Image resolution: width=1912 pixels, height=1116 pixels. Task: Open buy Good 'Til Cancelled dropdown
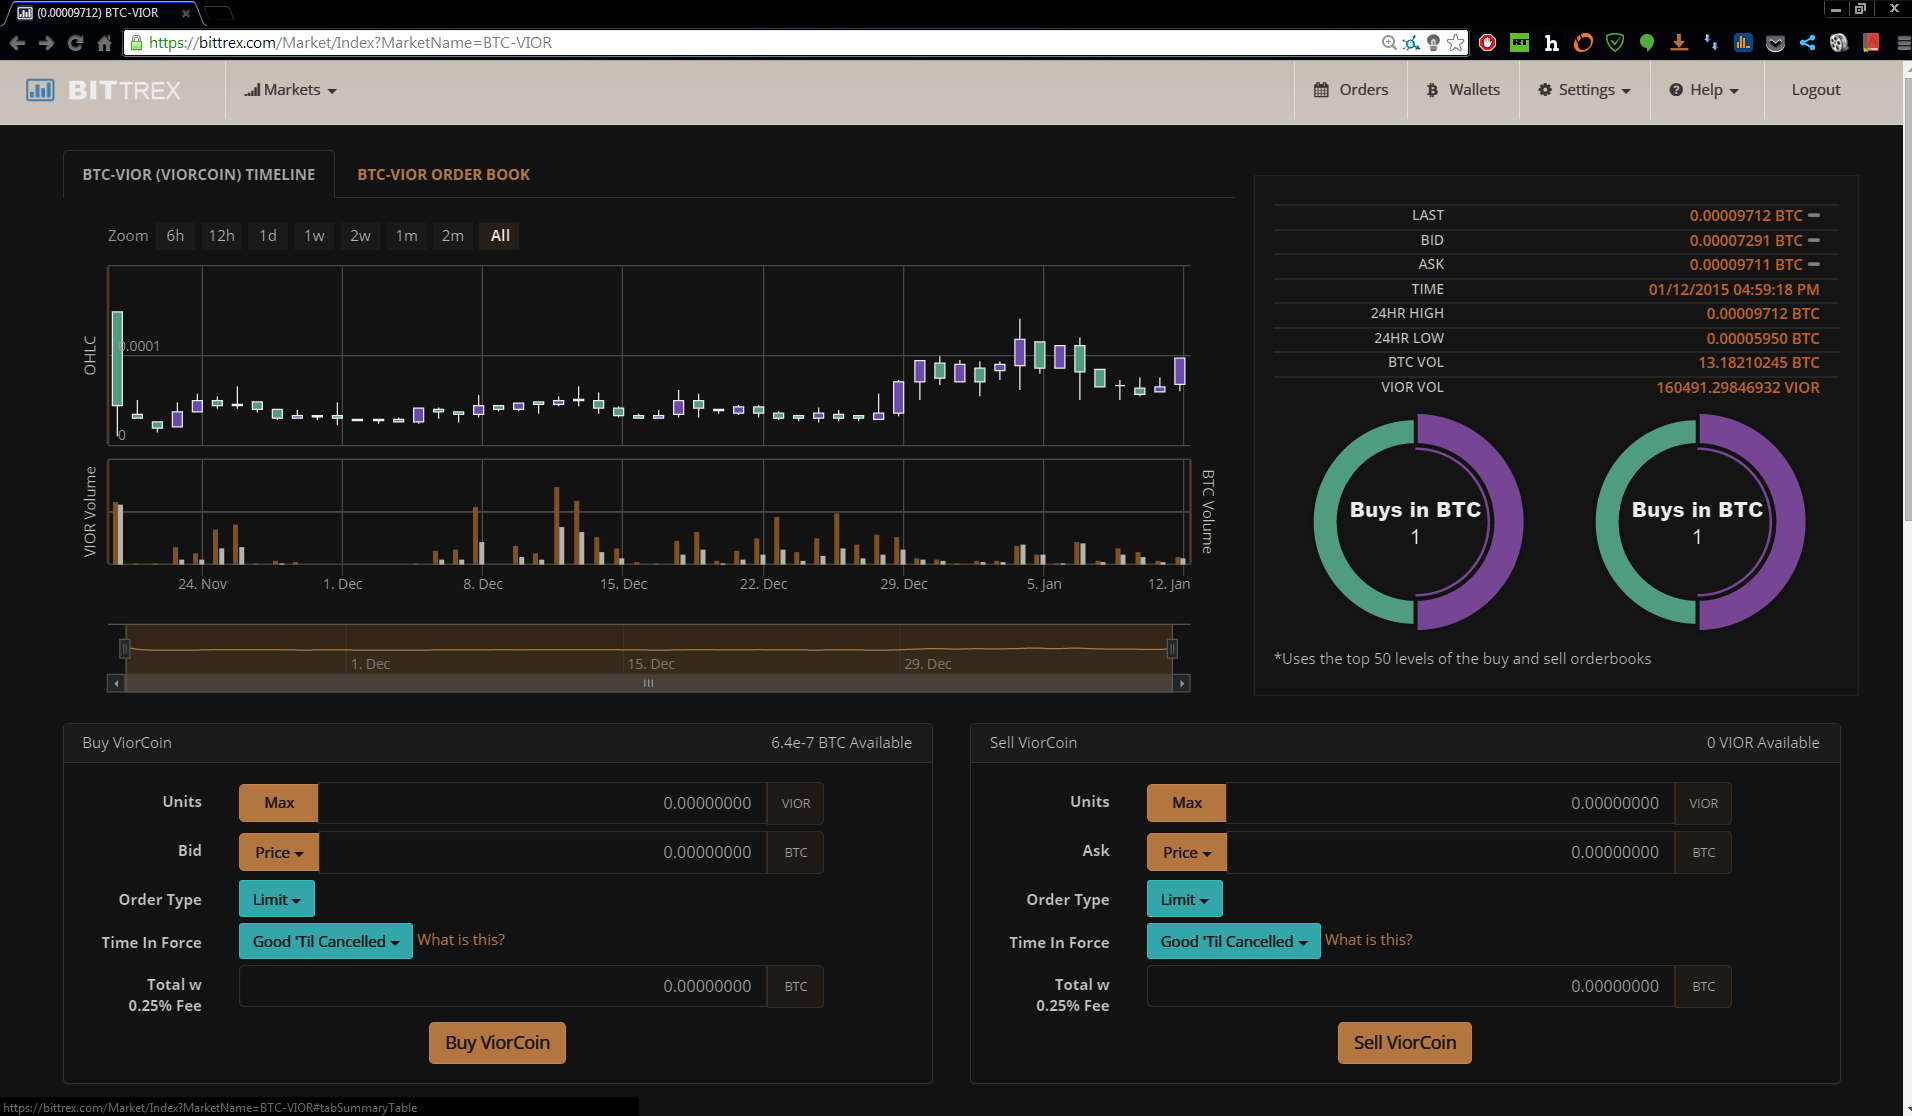pos(326,941)
